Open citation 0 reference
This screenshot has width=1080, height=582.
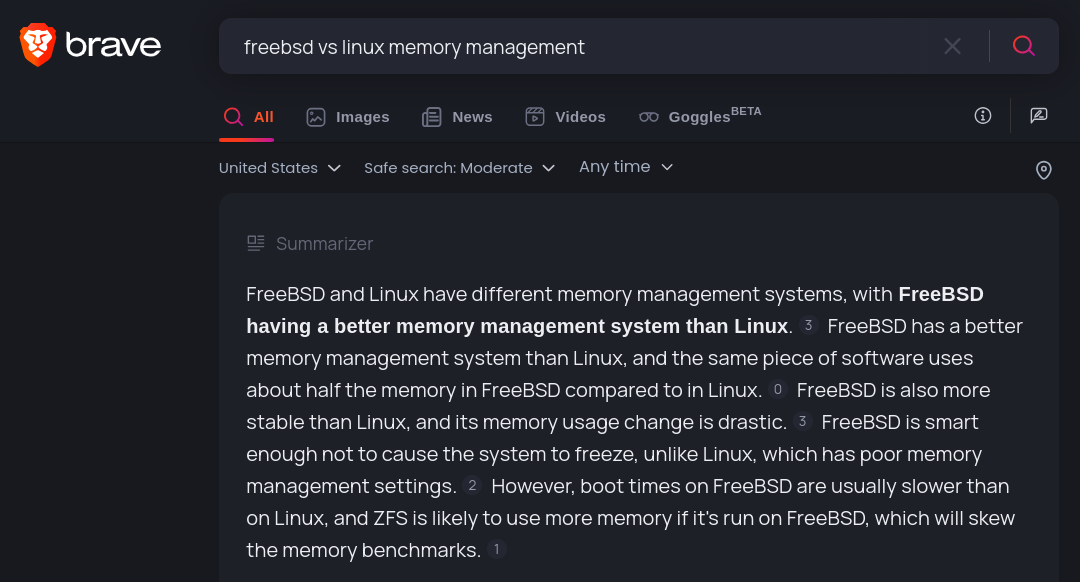pyautogui.click(x=778, y=389)
